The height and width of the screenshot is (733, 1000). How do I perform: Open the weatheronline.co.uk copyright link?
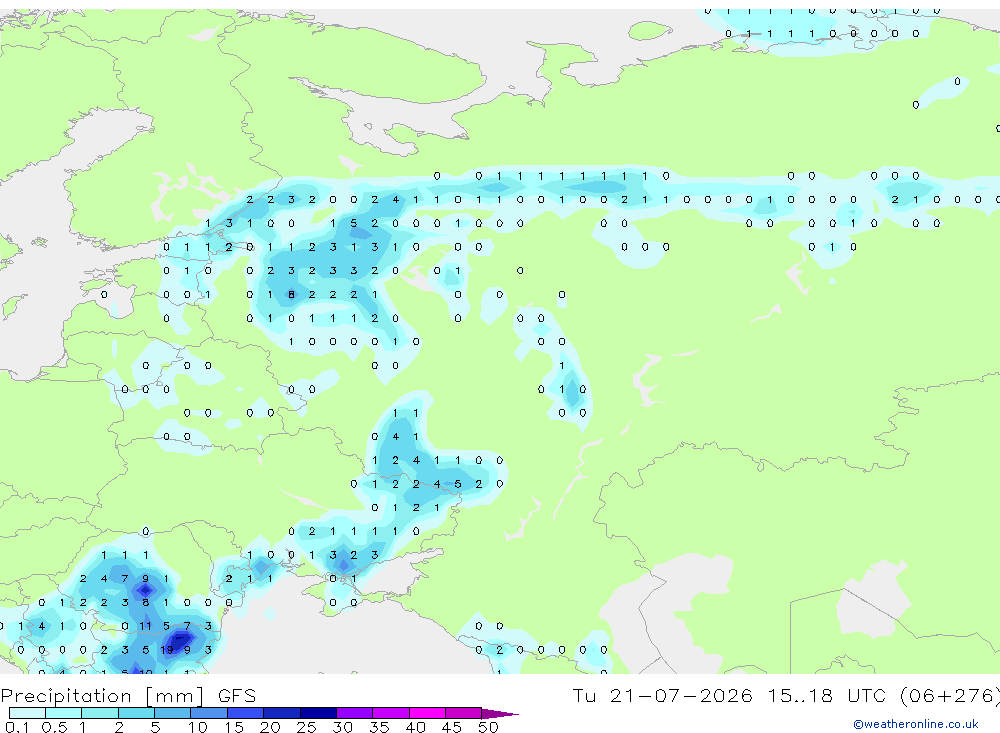click(x=916, y=724)
